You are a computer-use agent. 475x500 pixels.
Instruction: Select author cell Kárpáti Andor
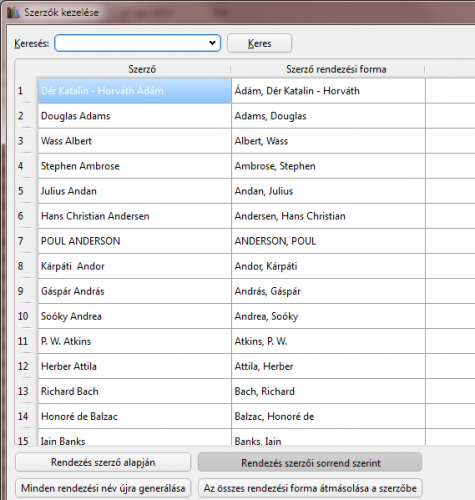(135, 266)
